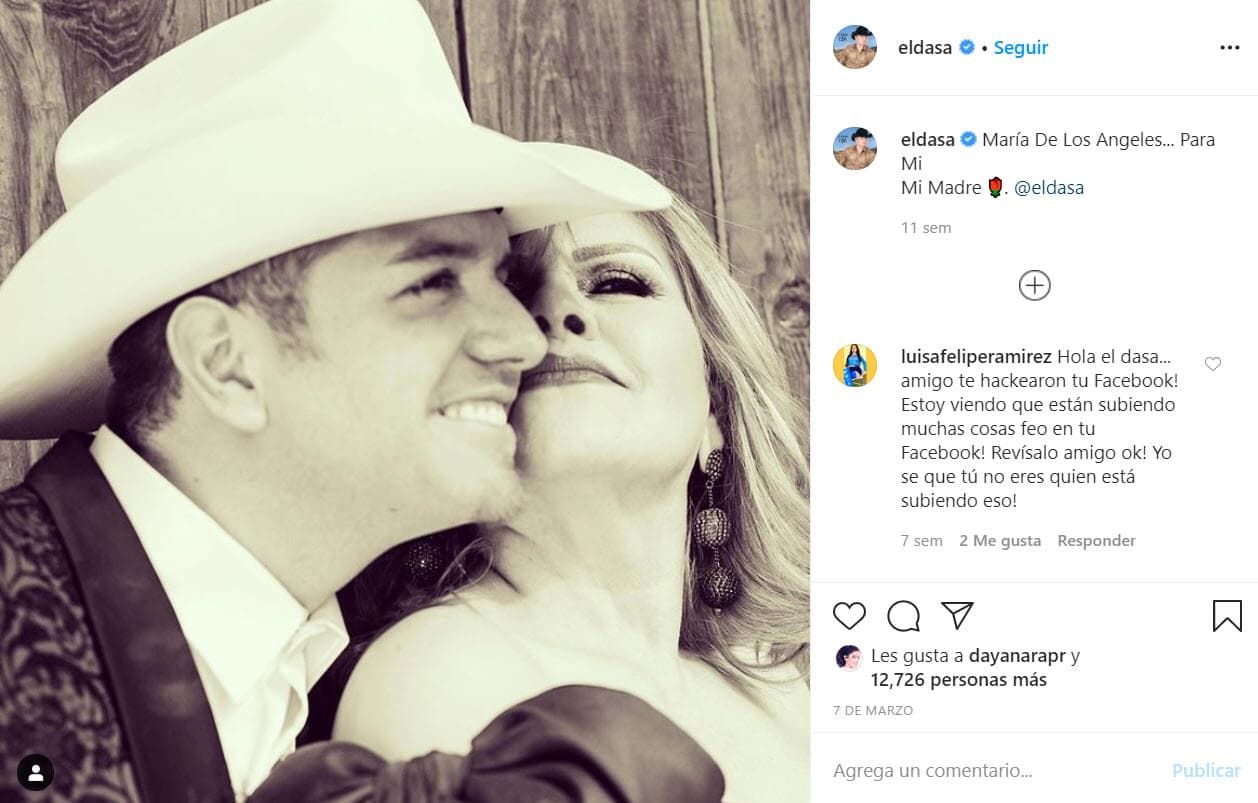Like the post with the heart icon
This screenshot has height=803, width=1258.
coord(849,616)
